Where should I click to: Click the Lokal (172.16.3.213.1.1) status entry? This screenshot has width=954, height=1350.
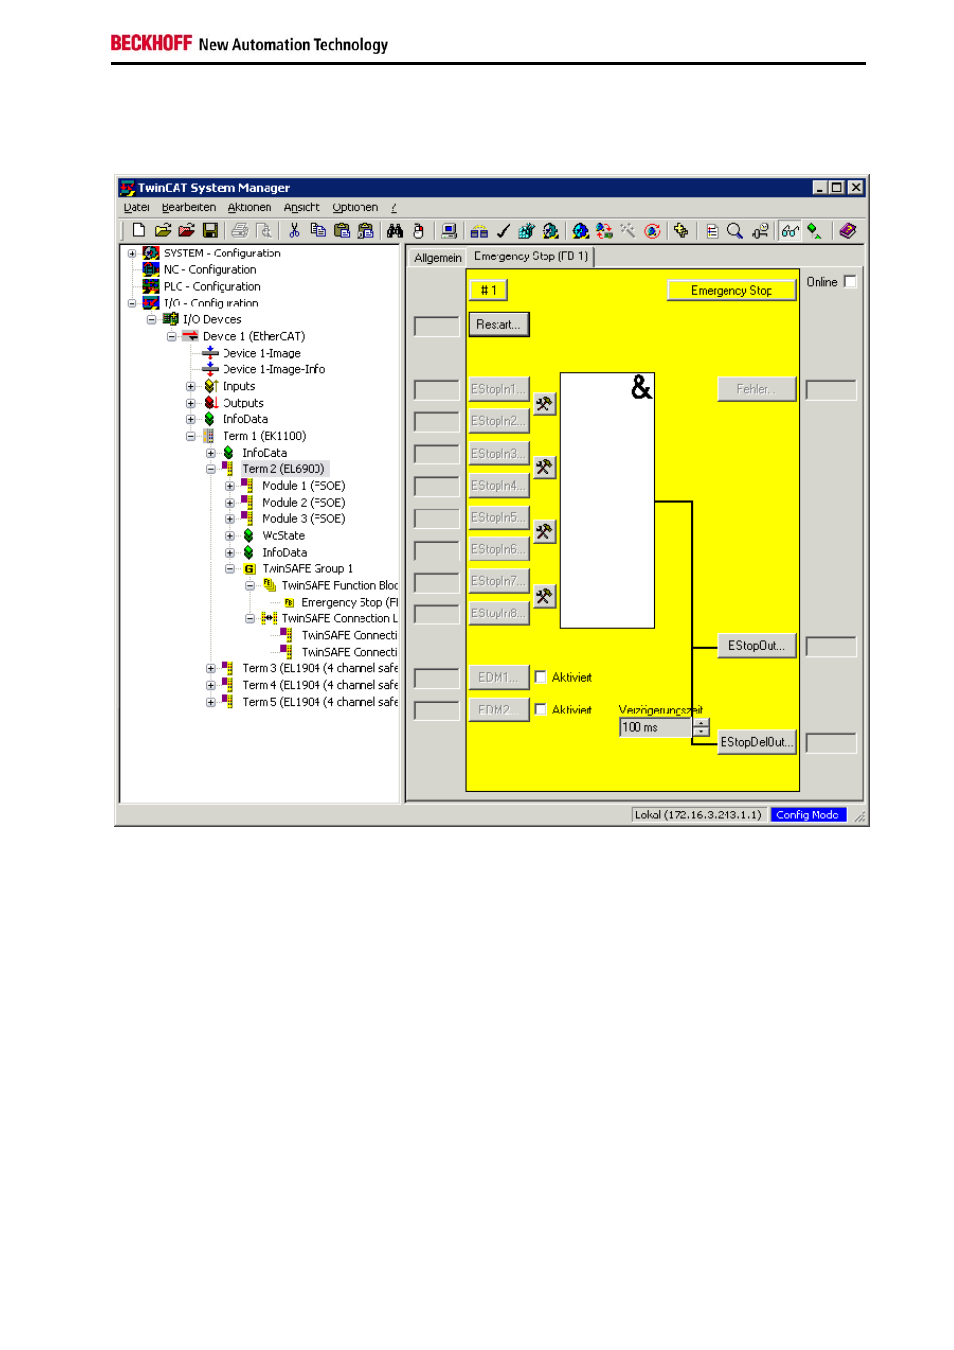tap(698, 815)
